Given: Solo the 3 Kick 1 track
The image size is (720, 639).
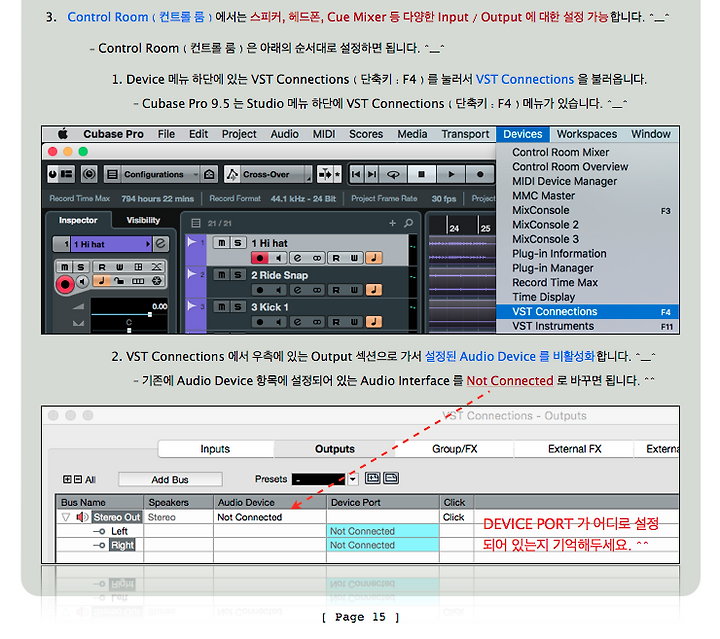Looking at the screenshot, I should [237, 307].
